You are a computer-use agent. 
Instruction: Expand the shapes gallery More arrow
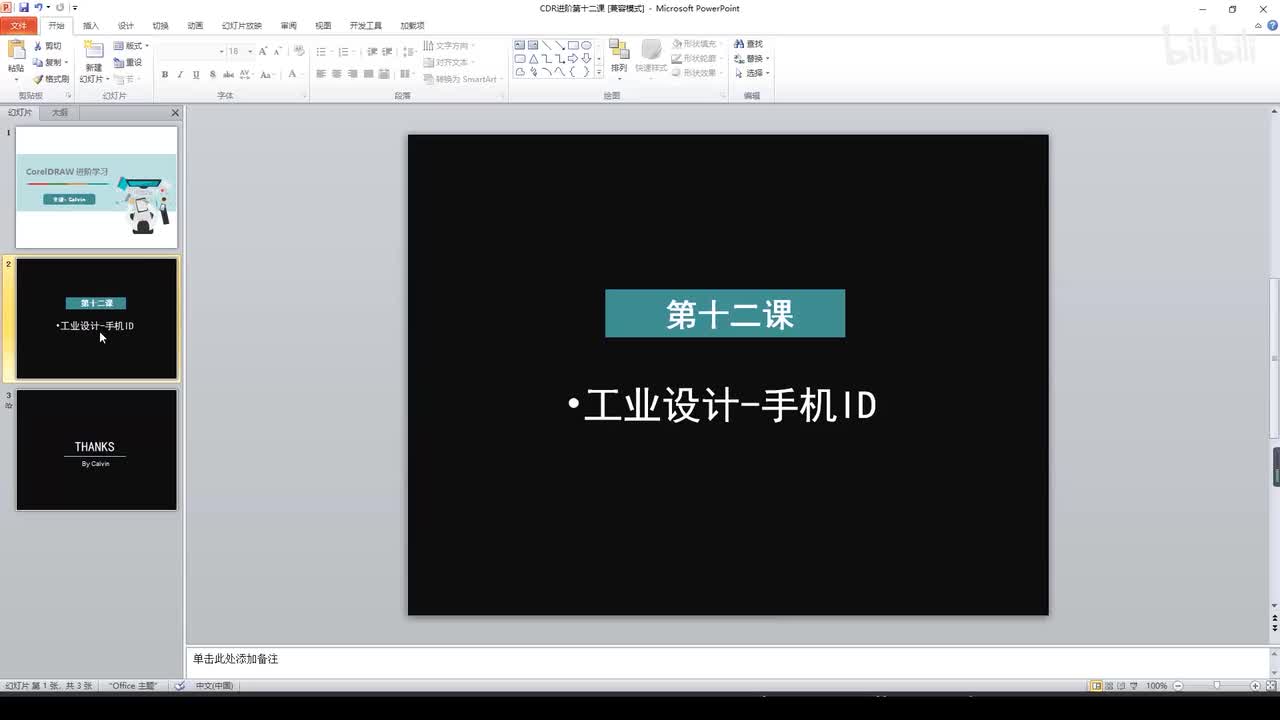click(x=599, y=72)
